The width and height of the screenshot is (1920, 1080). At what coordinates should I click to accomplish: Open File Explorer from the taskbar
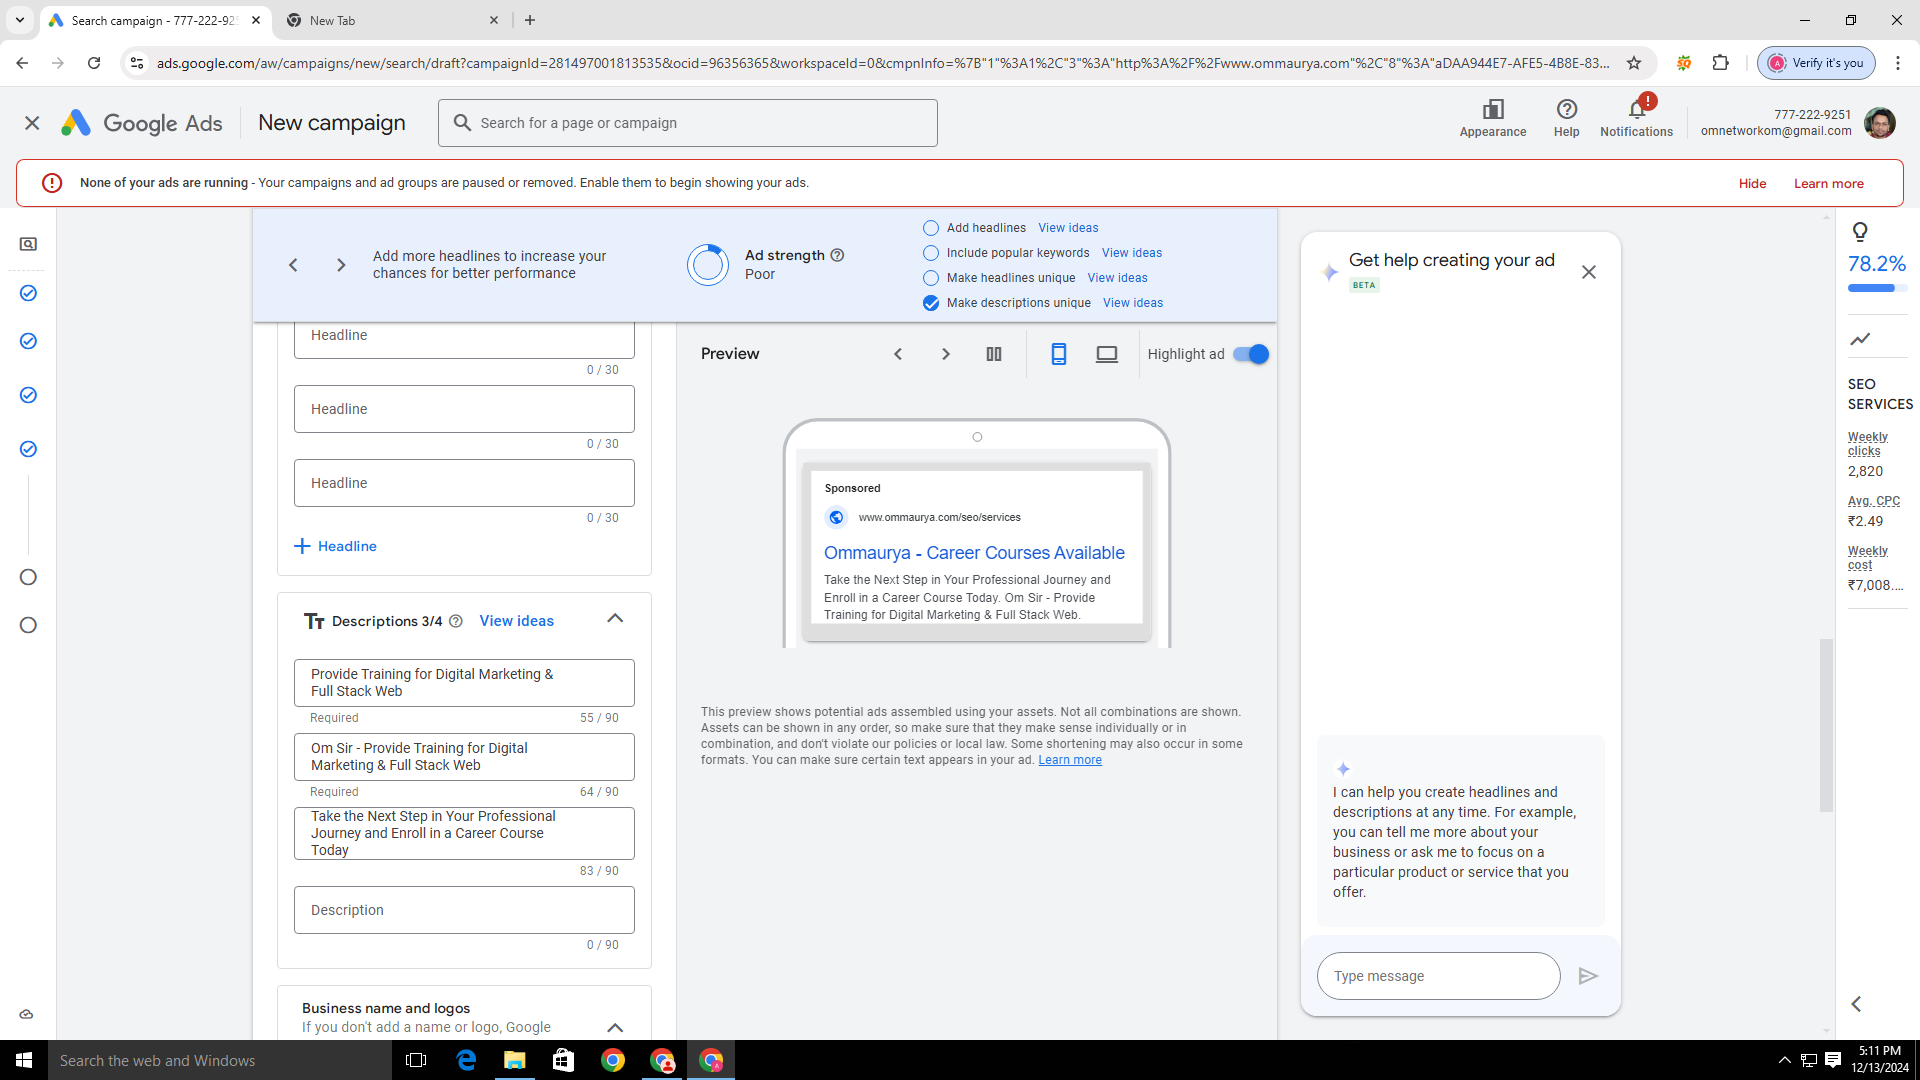click(x=515, y=1060)
